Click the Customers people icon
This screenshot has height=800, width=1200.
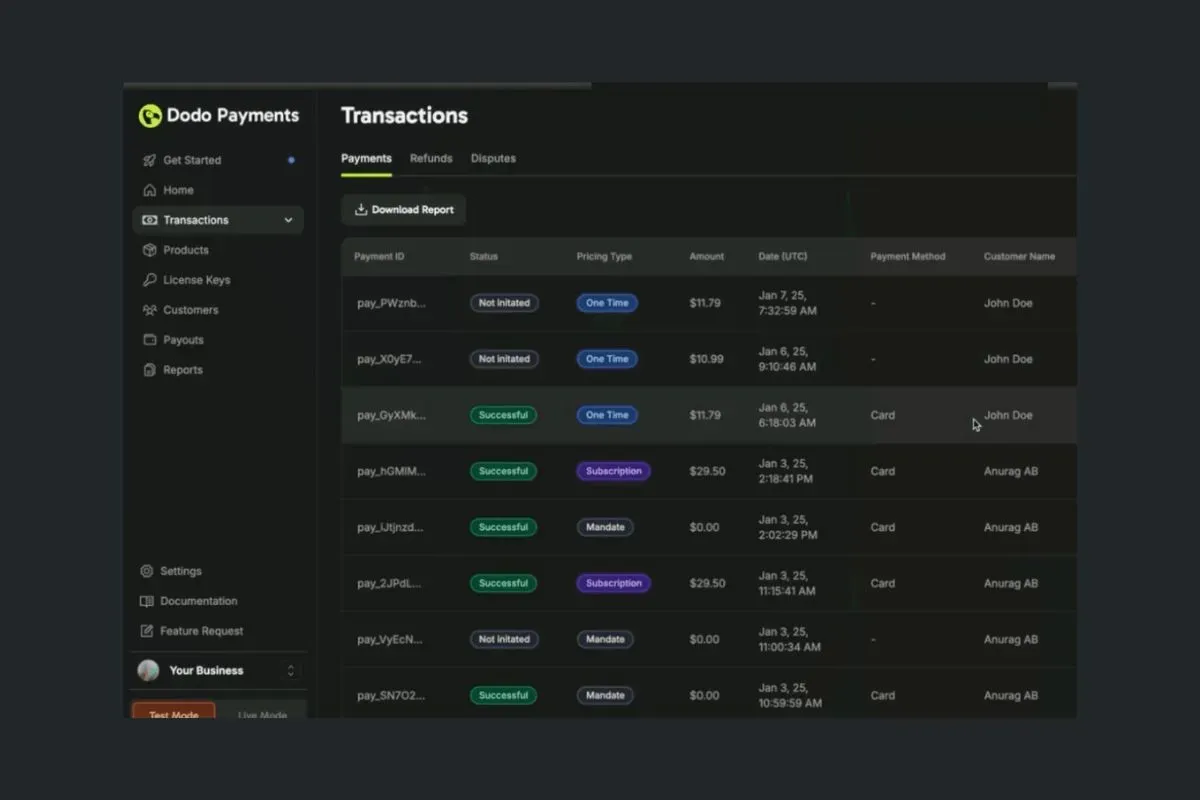coord(149,310)
